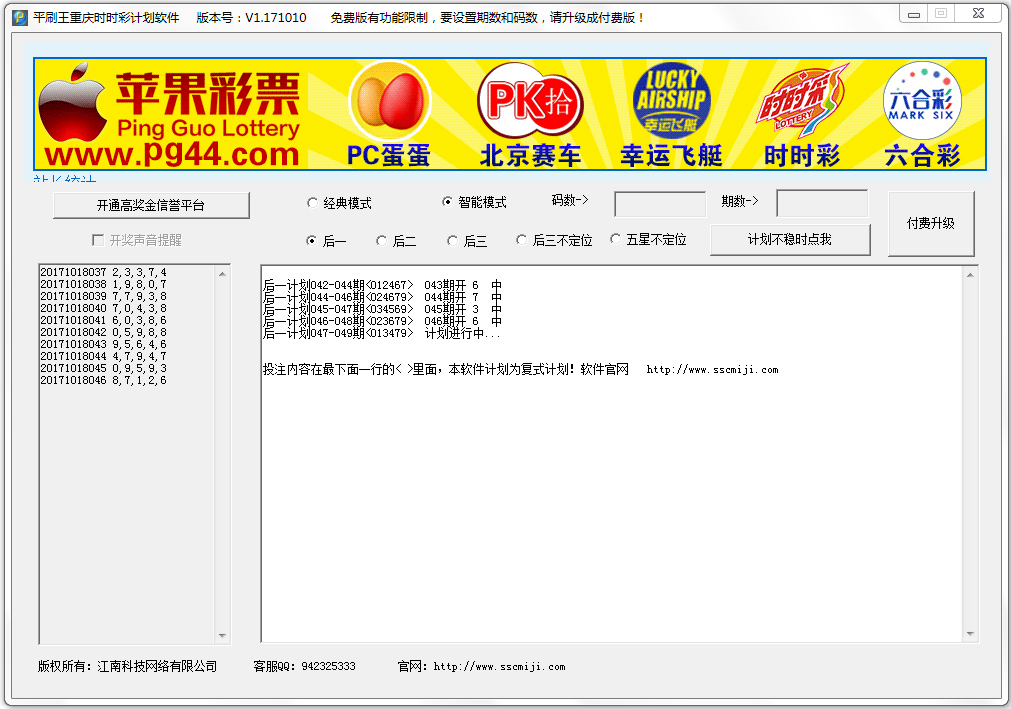Click the 开通高奖金信誉平台 button
The width and height of the screenshot is (1011, 709).
(151, 205)
